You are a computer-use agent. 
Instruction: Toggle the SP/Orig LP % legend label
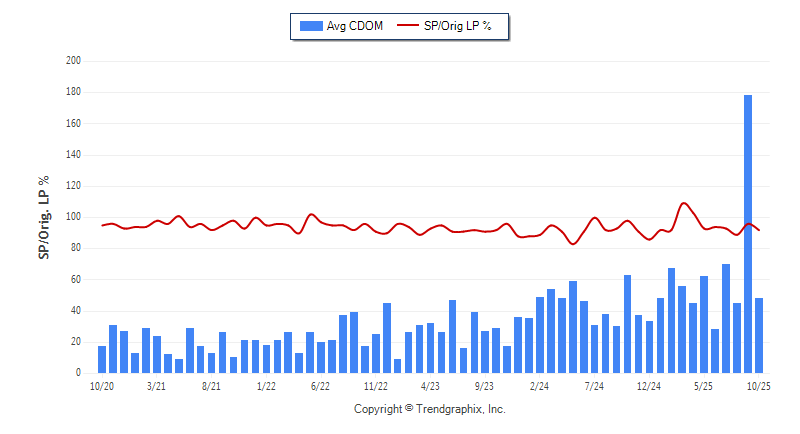coord(459,26)
